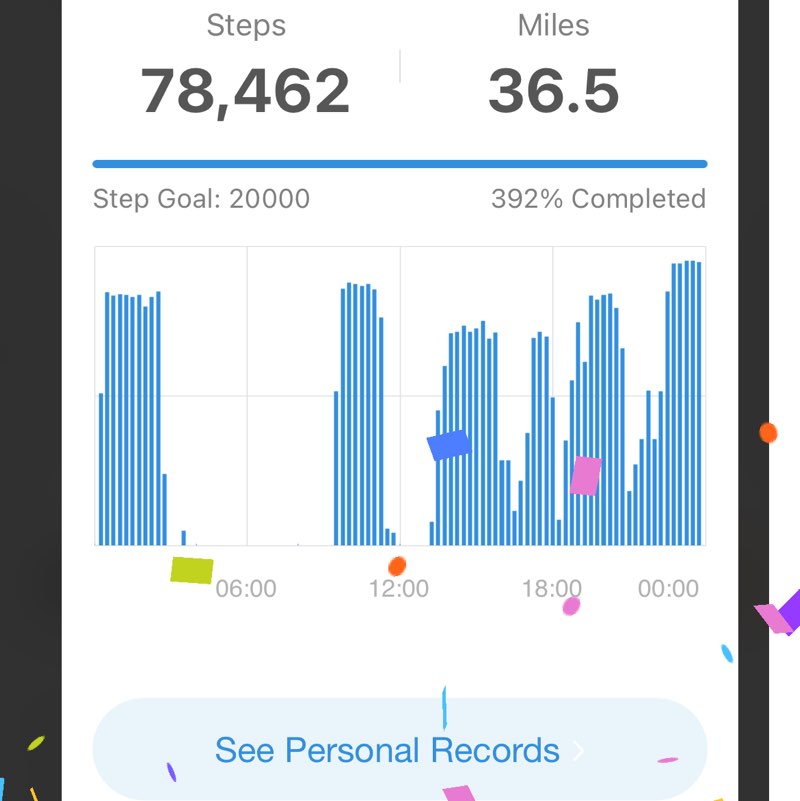Click the blue step goal progress bar
800x801 pixels.
click(400, 164)
